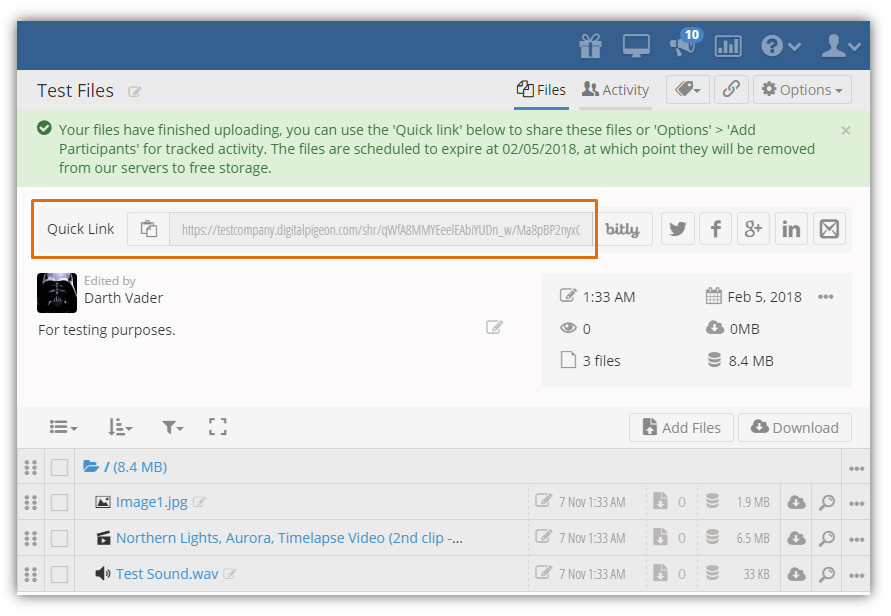Switch to the Activity tab
The image size is (891, 616).
tap(615, 90)
